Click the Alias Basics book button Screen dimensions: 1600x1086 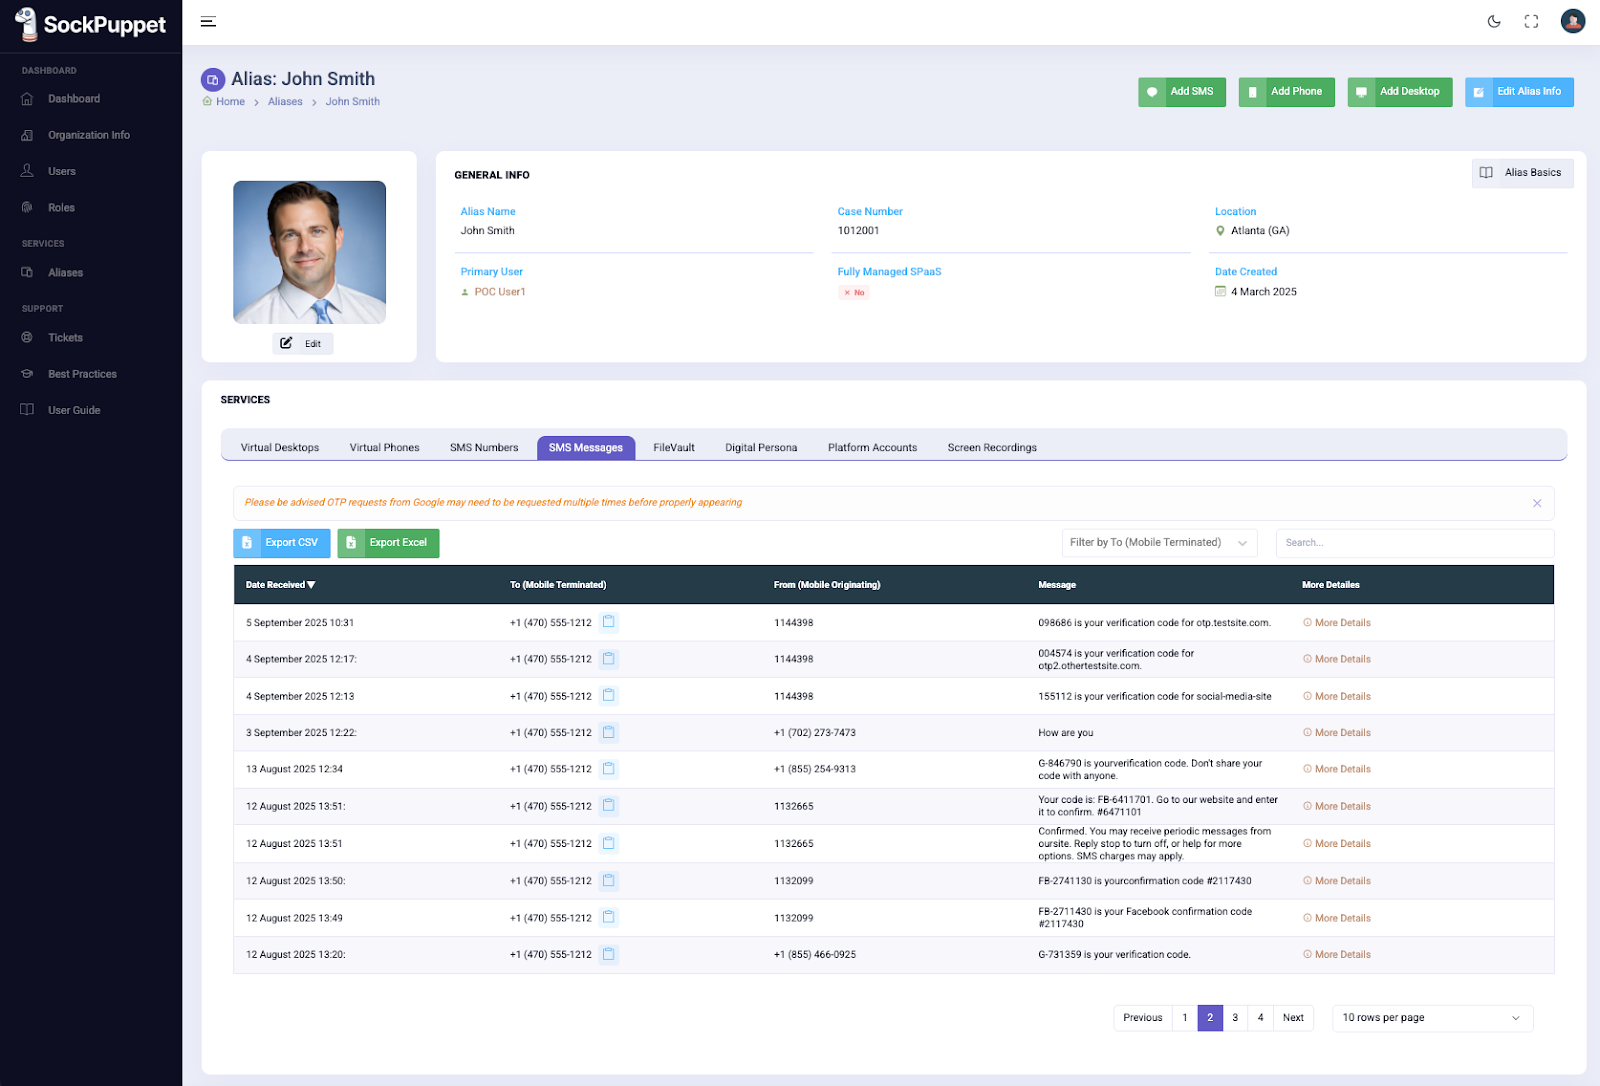coord(1522,173)
